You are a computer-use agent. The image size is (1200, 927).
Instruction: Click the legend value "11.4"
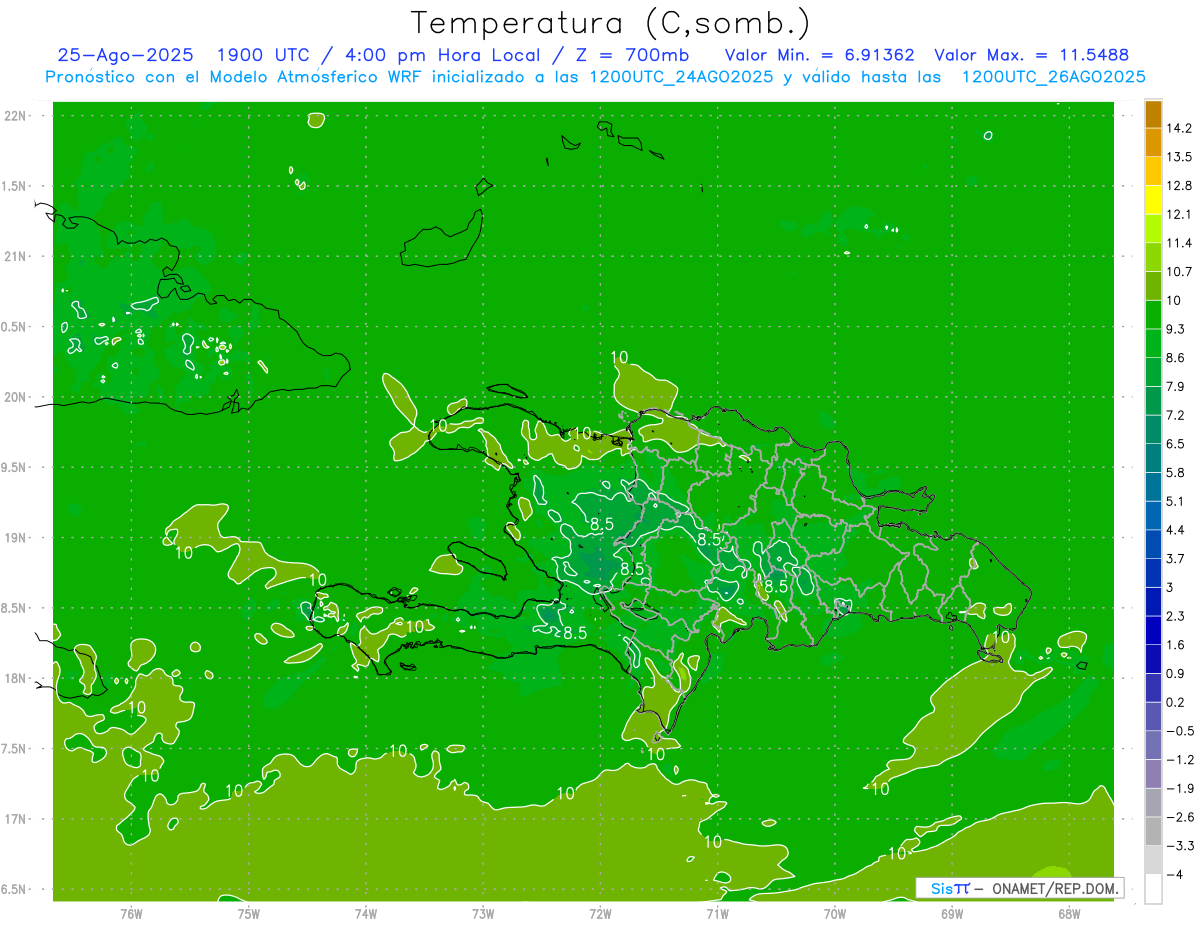tap(1179, 243)
